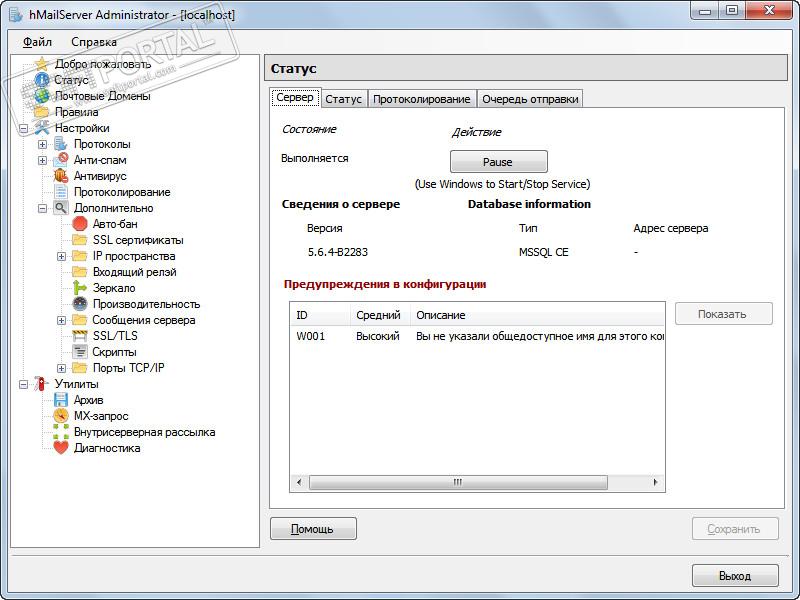Select the Скрипты tree item
The width and height of the screenshot is (800, 600).
(x=114, y=352)
